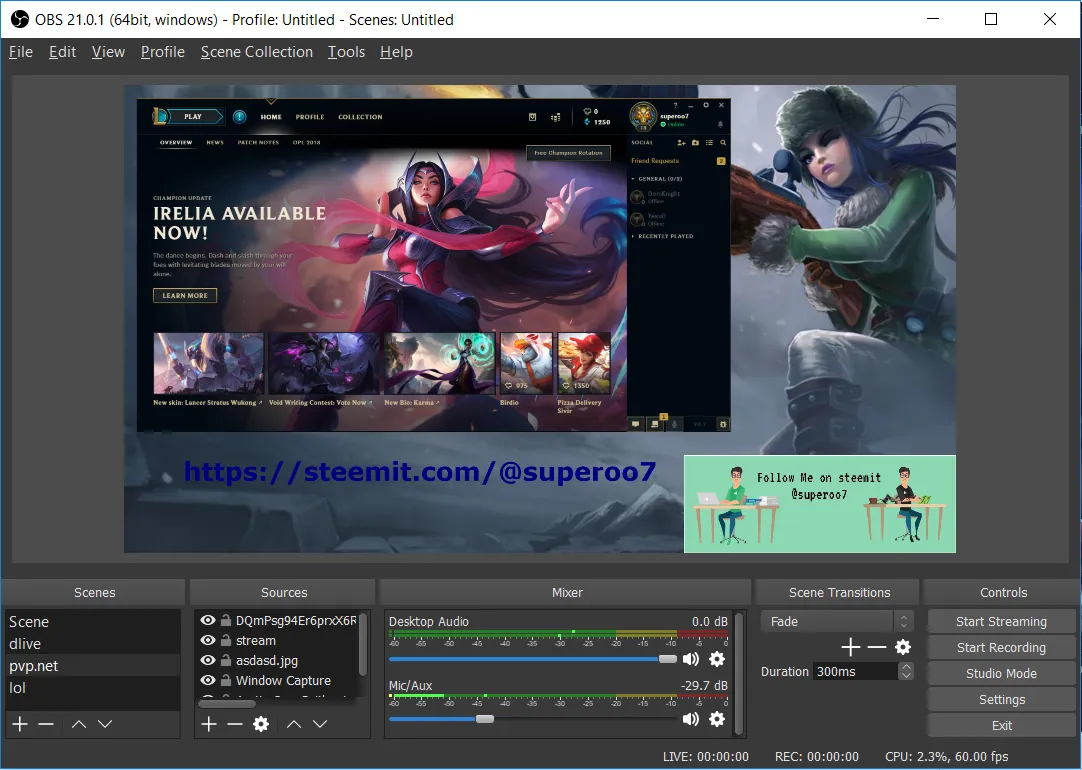The width and height of the screenshot is (1082, 770).
Task: Hide the Window Capture source
Action: (208, 680)
